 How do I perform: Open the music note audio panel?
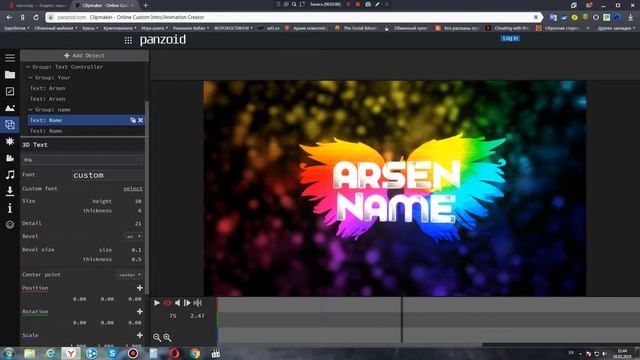pos(10,175)
